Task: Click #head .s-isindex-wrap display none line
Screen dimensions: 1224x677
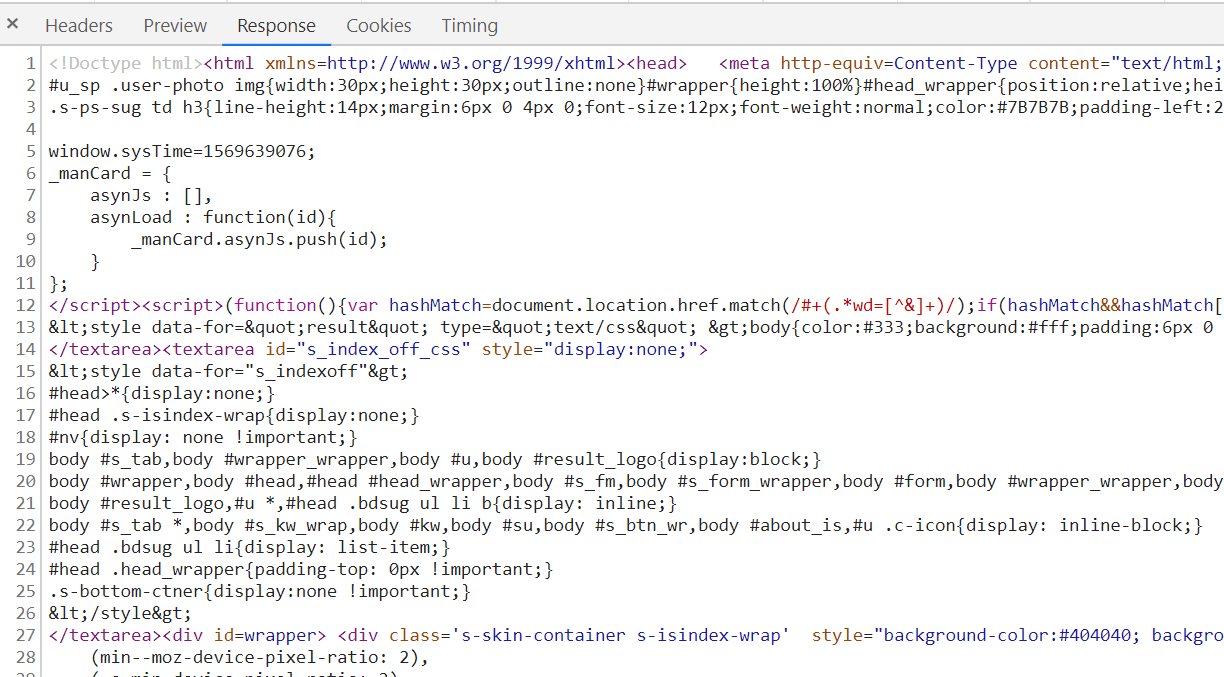Action: [234, 415]
